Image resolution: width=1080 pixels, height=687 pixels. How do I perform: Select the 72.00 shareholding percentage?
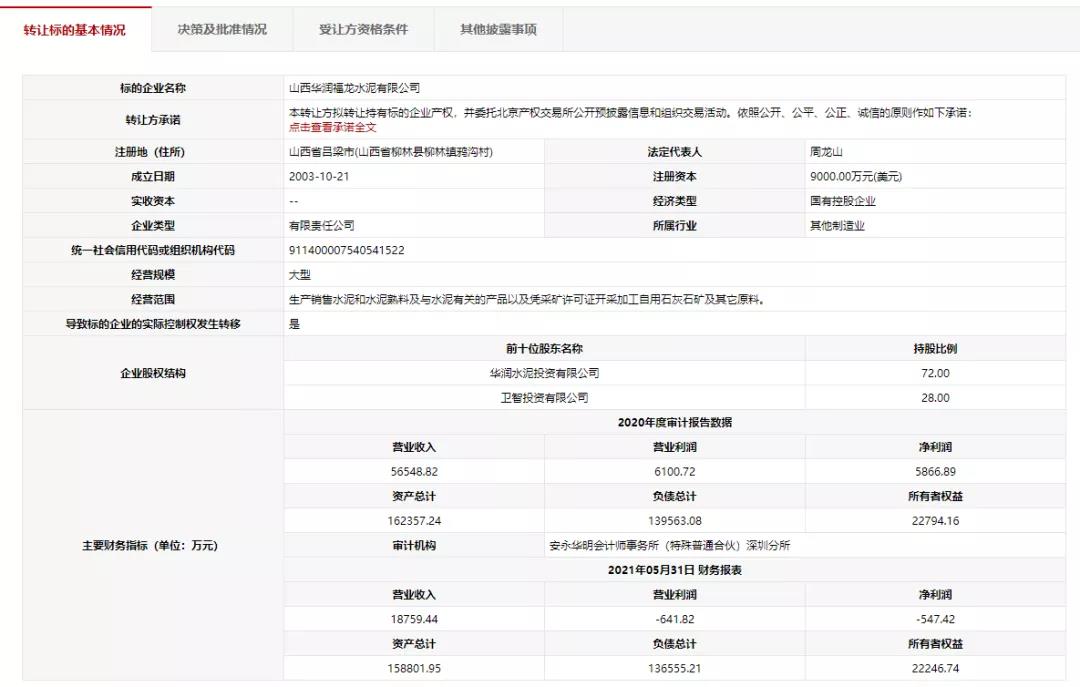(x=935, y=373)
